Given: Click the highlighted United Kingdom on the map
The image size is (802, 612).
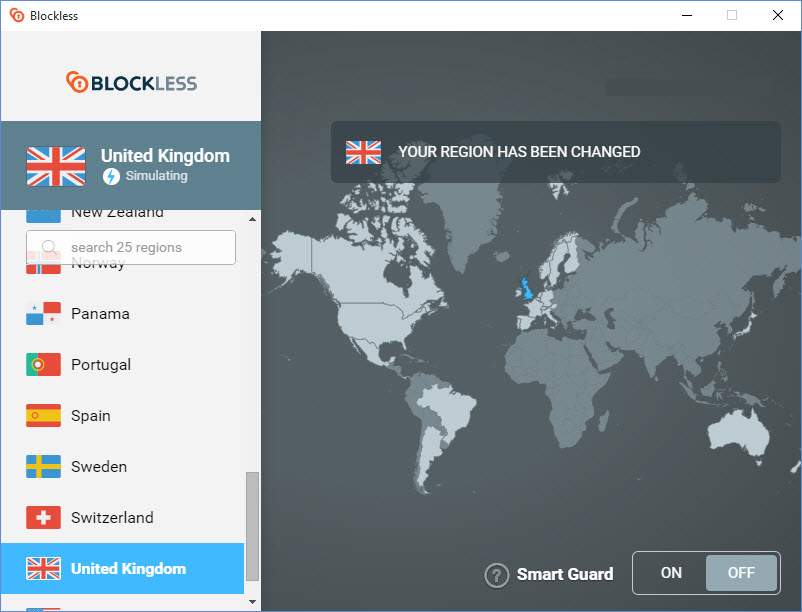Looking at the screenshot, I should click(526, 289).
